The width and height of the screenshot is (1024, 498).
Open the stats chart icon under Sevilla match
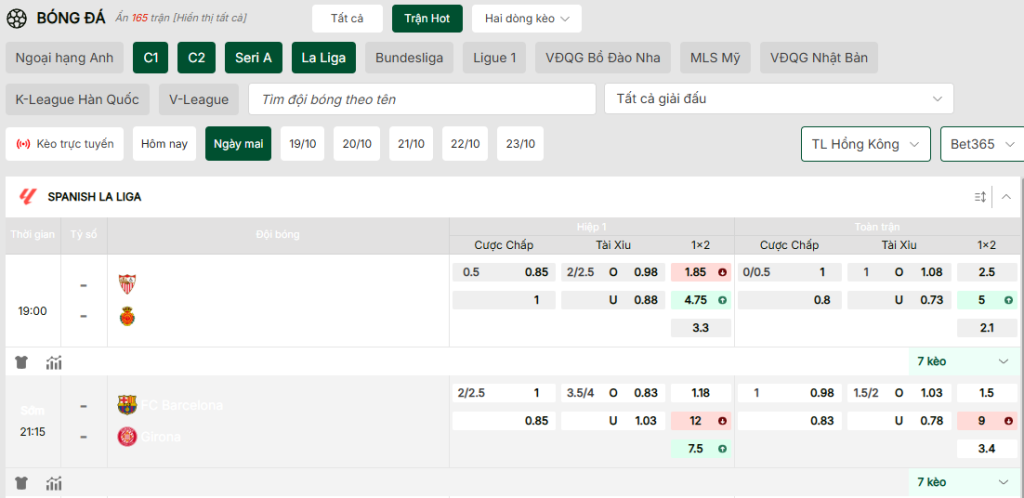click(x=54, y=362)
